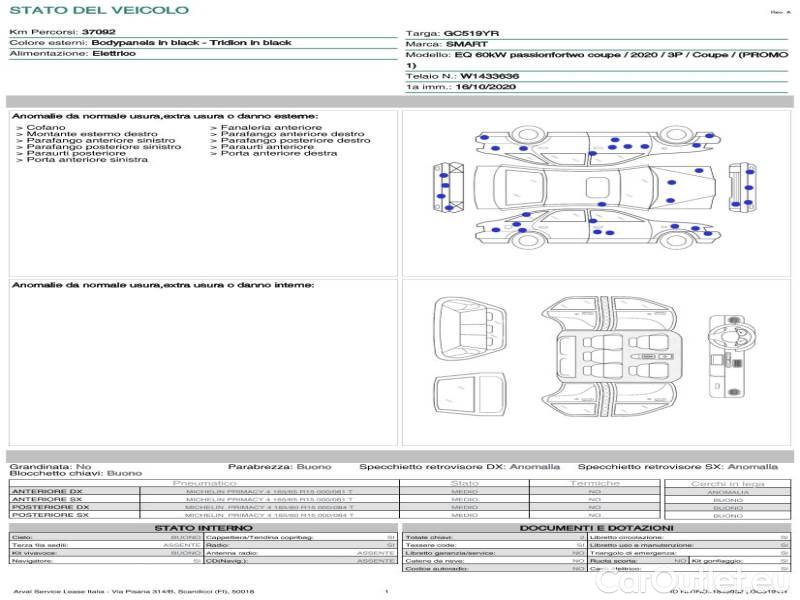Select the ANTERIORE SX tyre row label
The width and height of the screenshot is (800, 600).
tap(47, 499)
